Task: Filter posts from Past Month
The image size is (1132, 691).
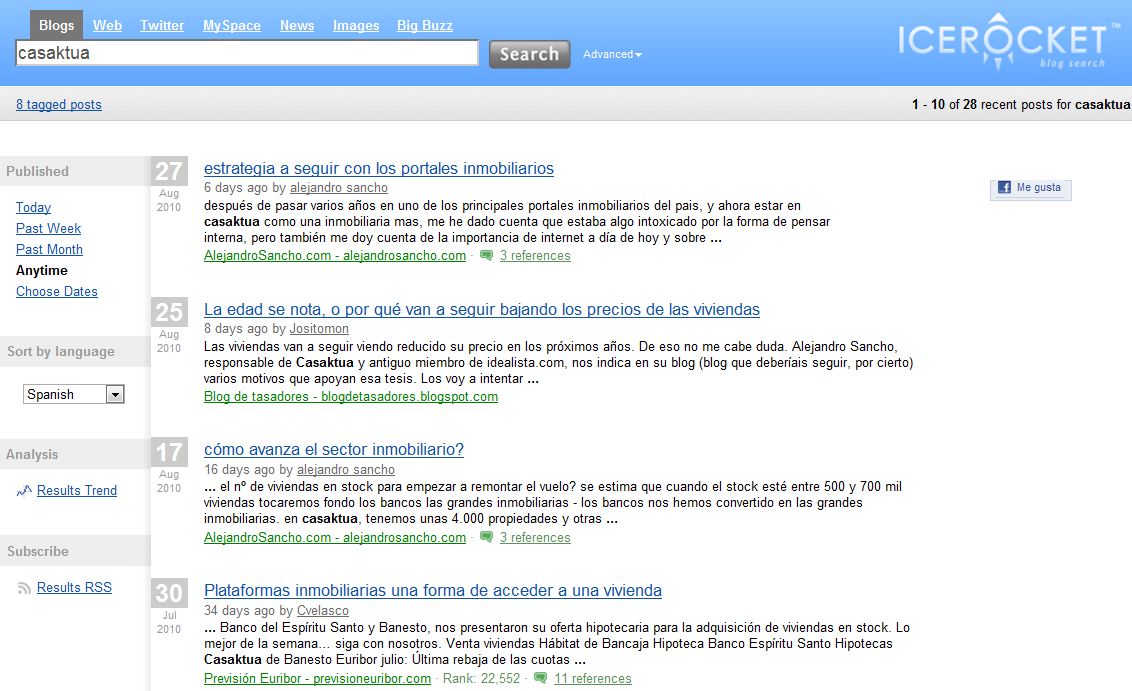Action: click(x=49, y=249)
